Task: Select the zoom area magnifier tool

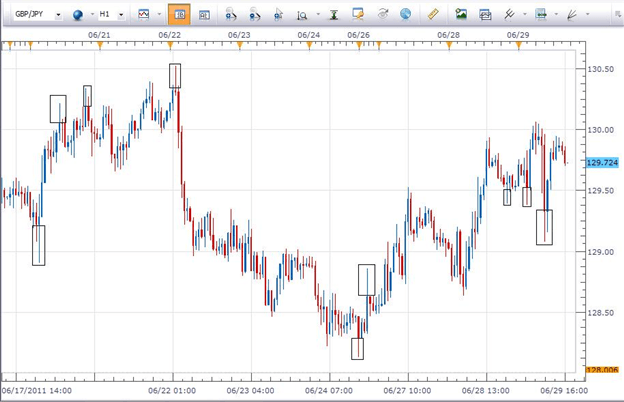Action: 302,15
